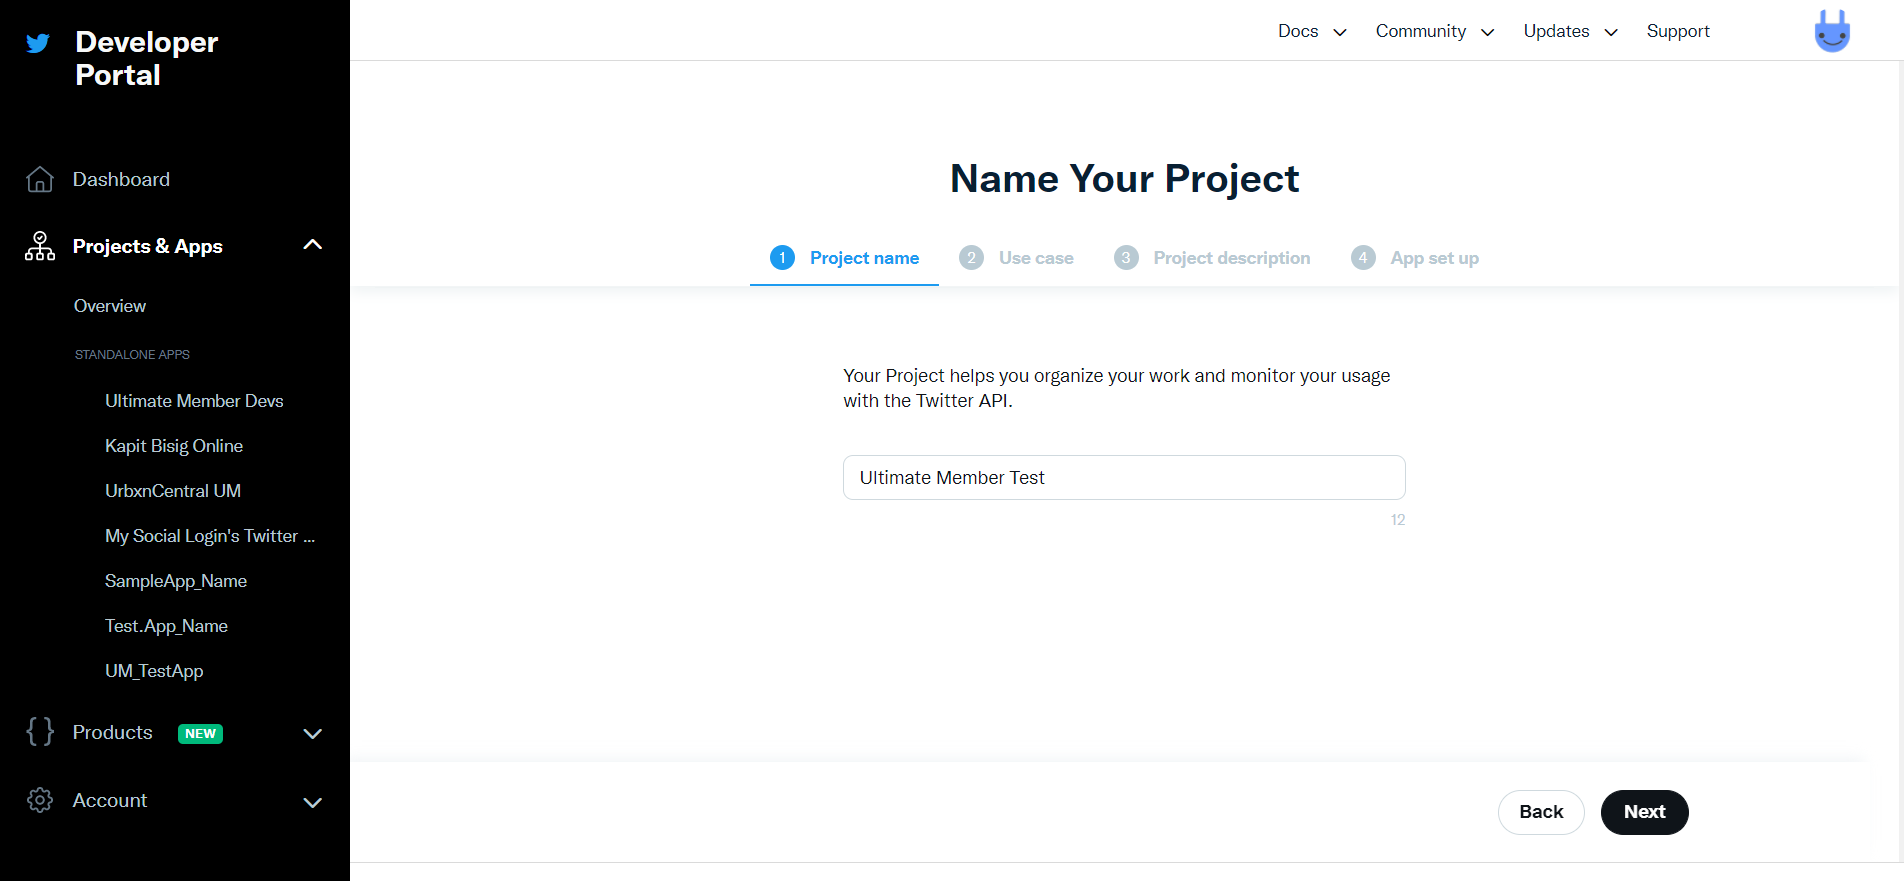Image resolution: width=1904 pixels, height=881 pixels.
Task: Click the Back button
Action: coord(1541,812)
